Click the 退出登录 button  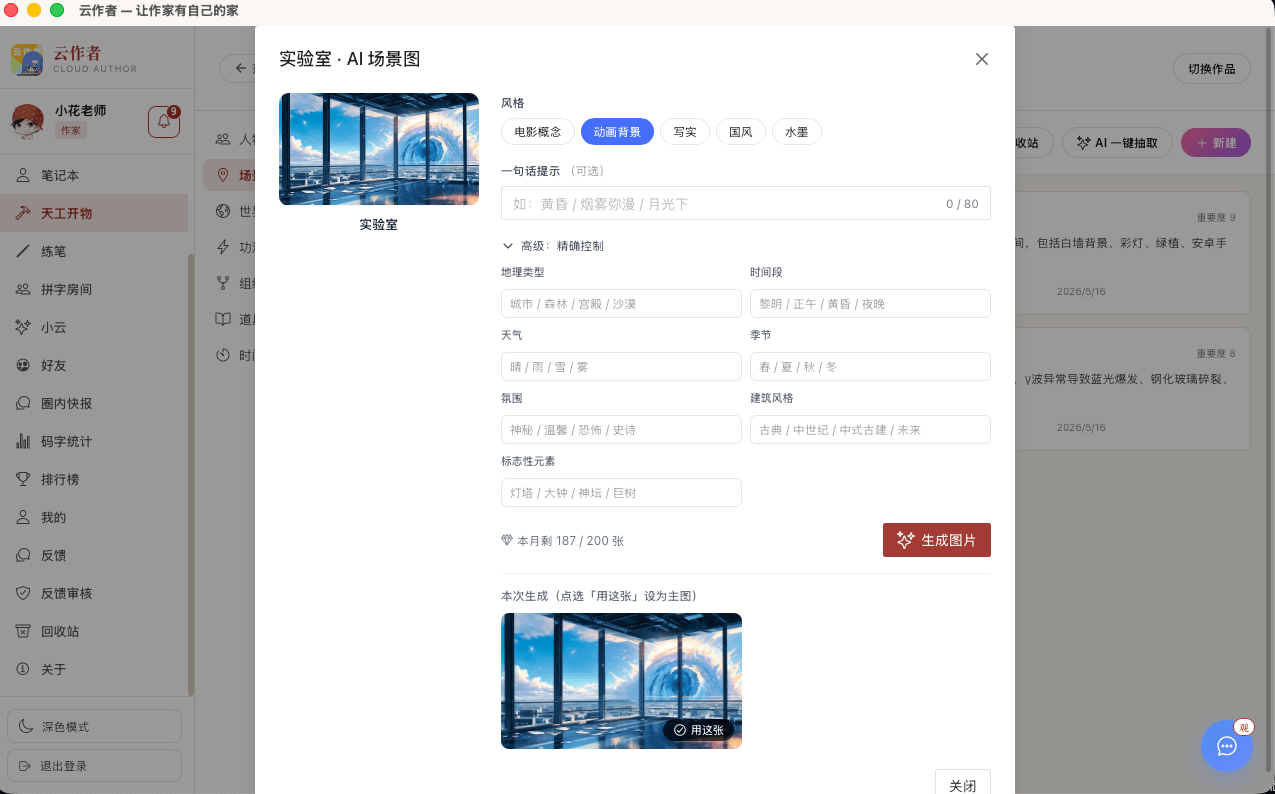pos(94,766)
